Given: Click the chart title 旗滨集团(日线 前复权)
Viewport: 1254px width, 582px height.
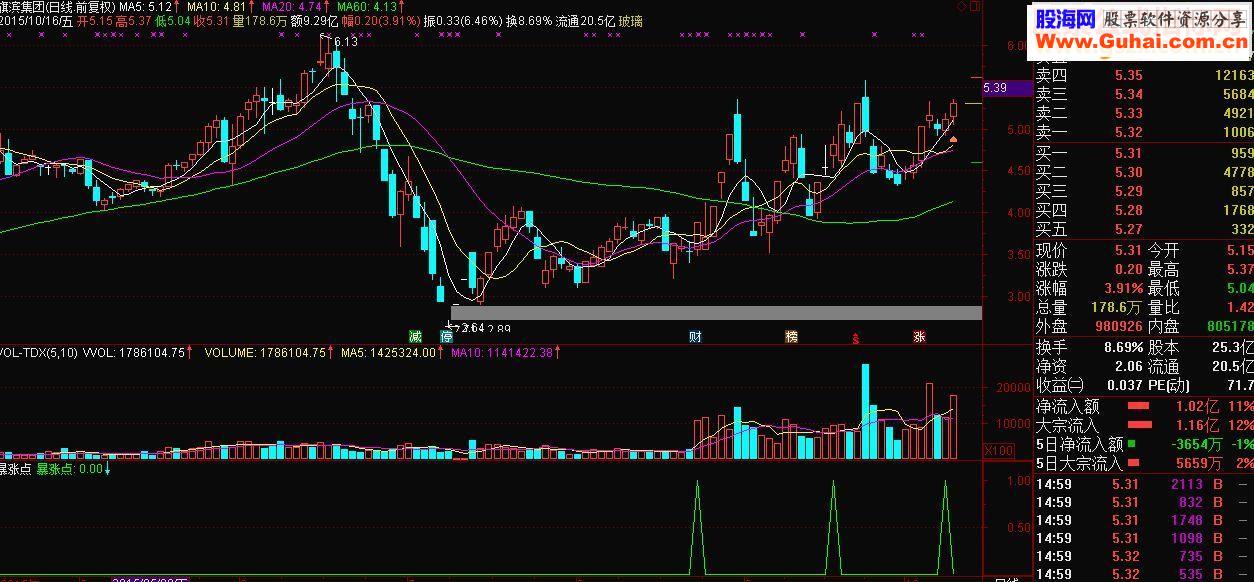Looking at the screenshot, I should tap(57, 6).
